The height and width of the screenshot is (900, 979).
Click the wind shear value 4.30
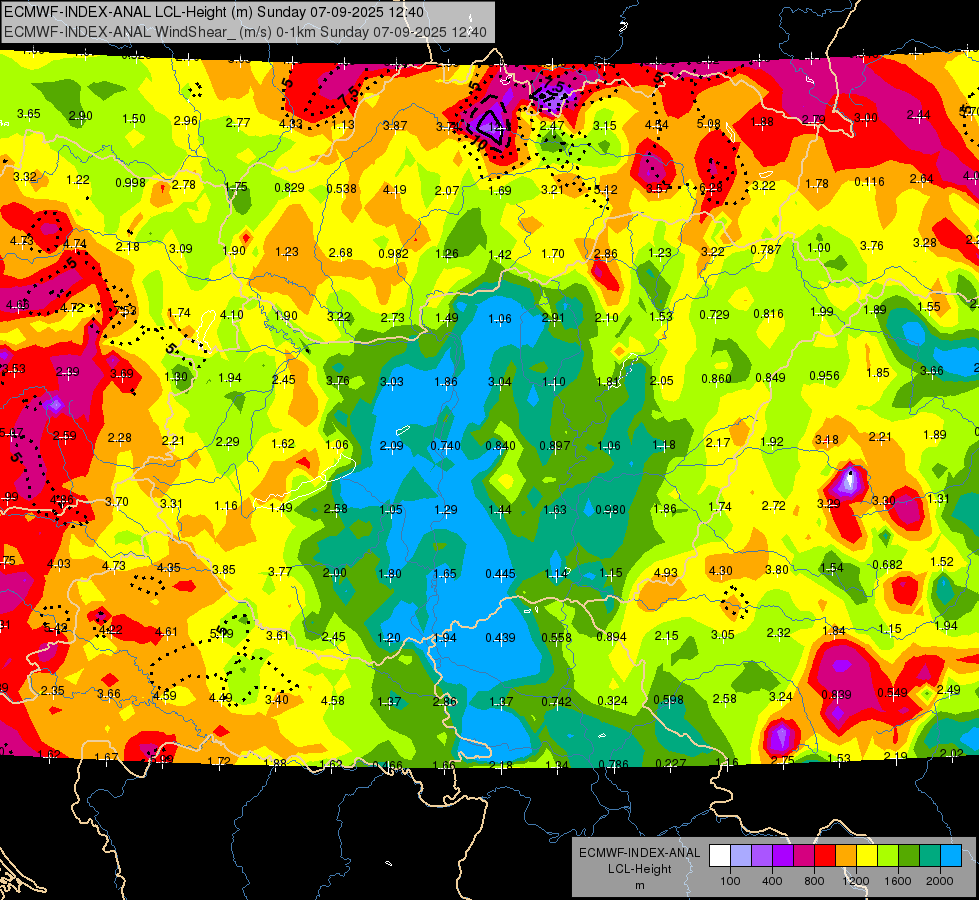click(x=721, y=571)
